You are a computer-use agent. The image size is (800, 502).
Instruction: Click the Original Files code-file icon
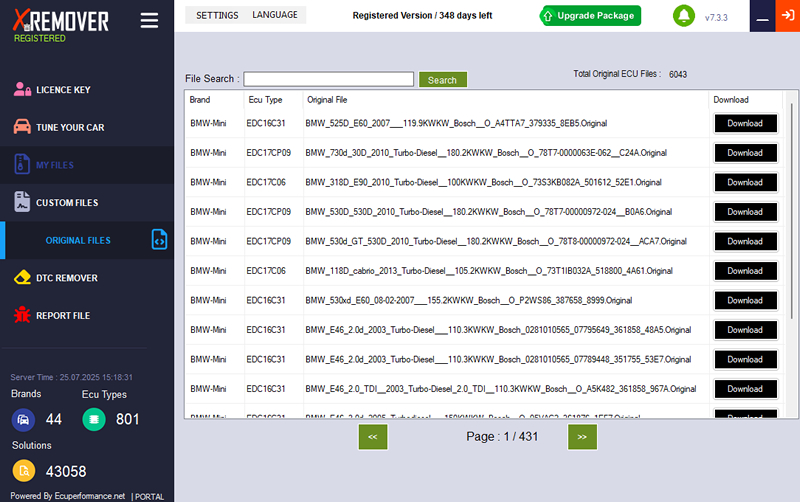pyautogui.click(x=159, y=240)
